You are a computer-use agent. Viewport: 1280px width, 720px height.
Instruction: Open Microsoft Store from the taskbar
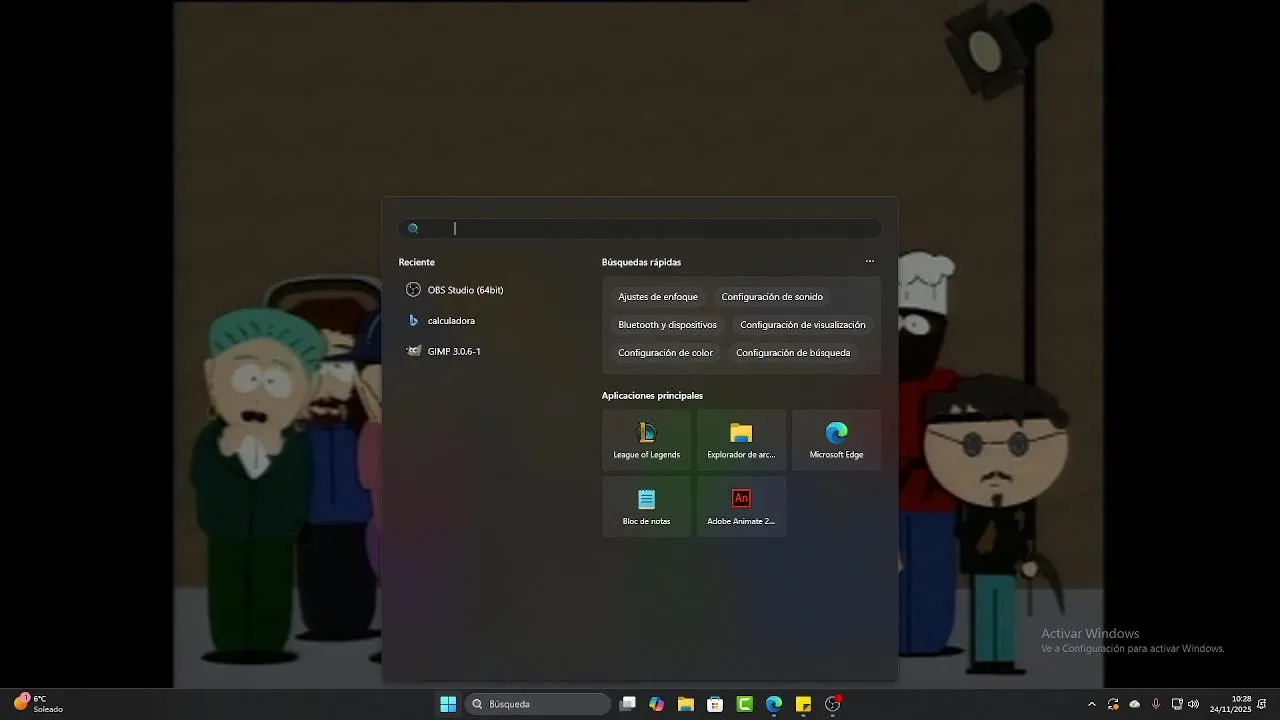[715, 704]
